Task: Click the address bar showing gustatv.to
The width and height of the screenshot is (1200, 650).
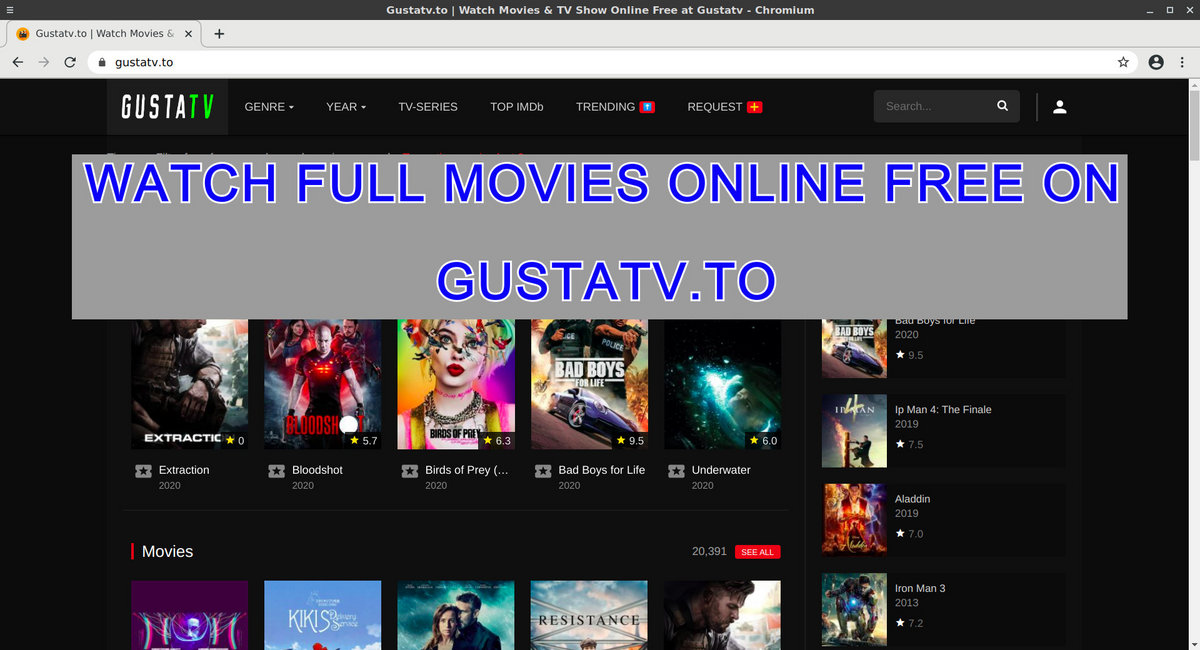Action: (610, 62)
